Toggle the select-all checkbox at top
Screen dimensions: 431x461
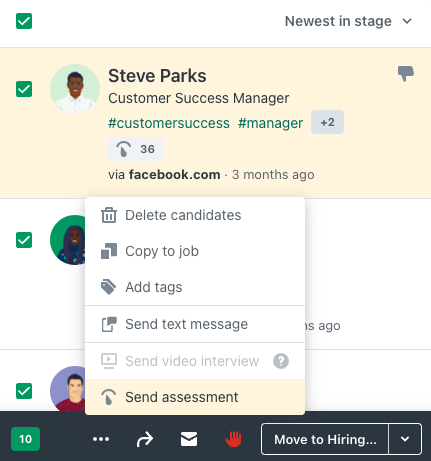24,21
